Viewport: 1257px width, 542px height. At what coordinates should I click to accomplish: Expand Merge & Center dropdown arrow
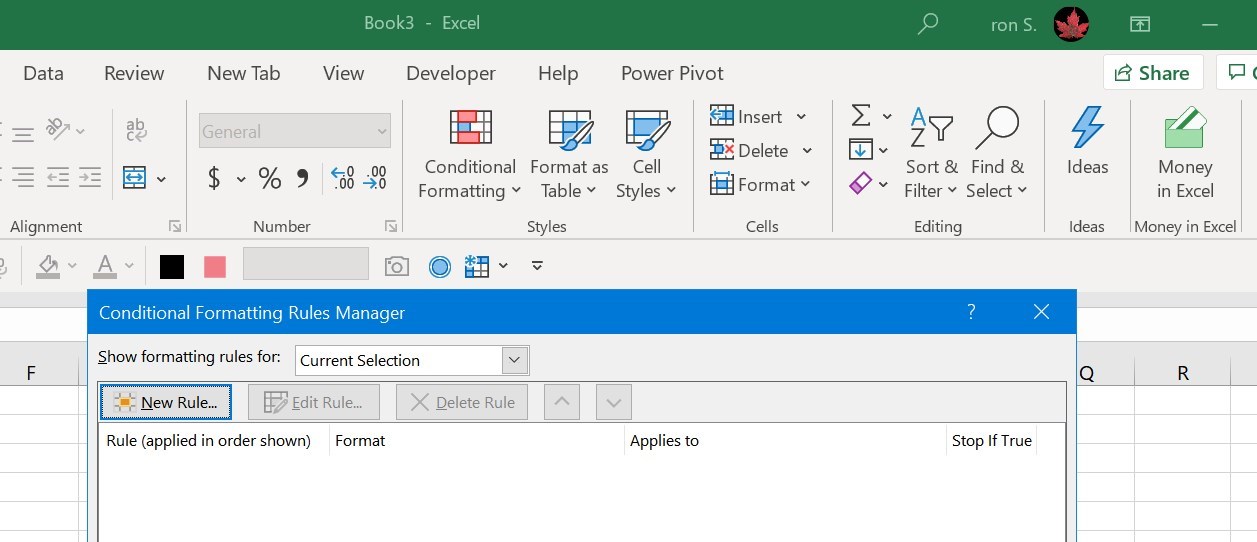click(161, 180)
